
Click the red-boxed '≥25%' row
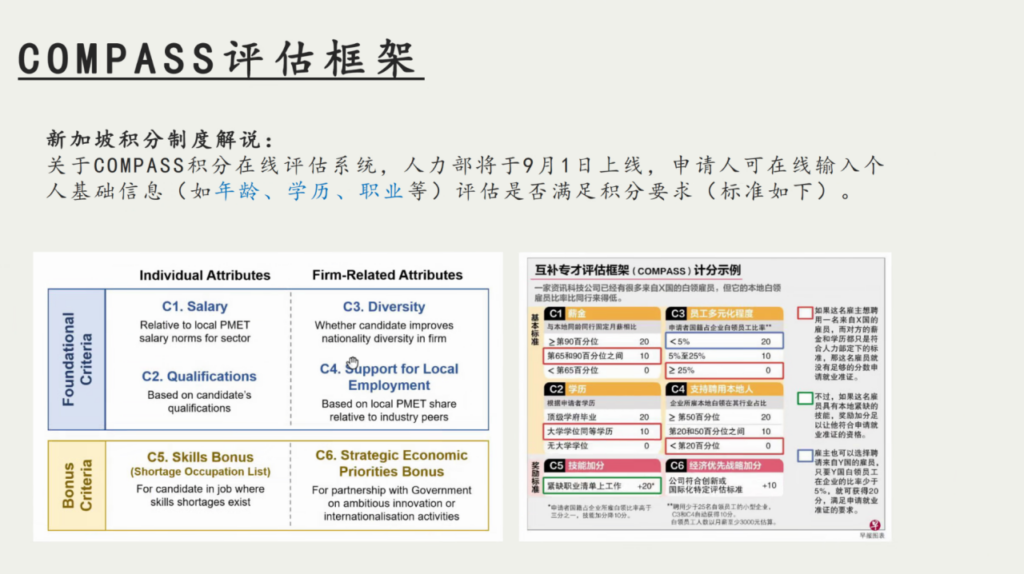pyautogui.click(x=724, y=370)
